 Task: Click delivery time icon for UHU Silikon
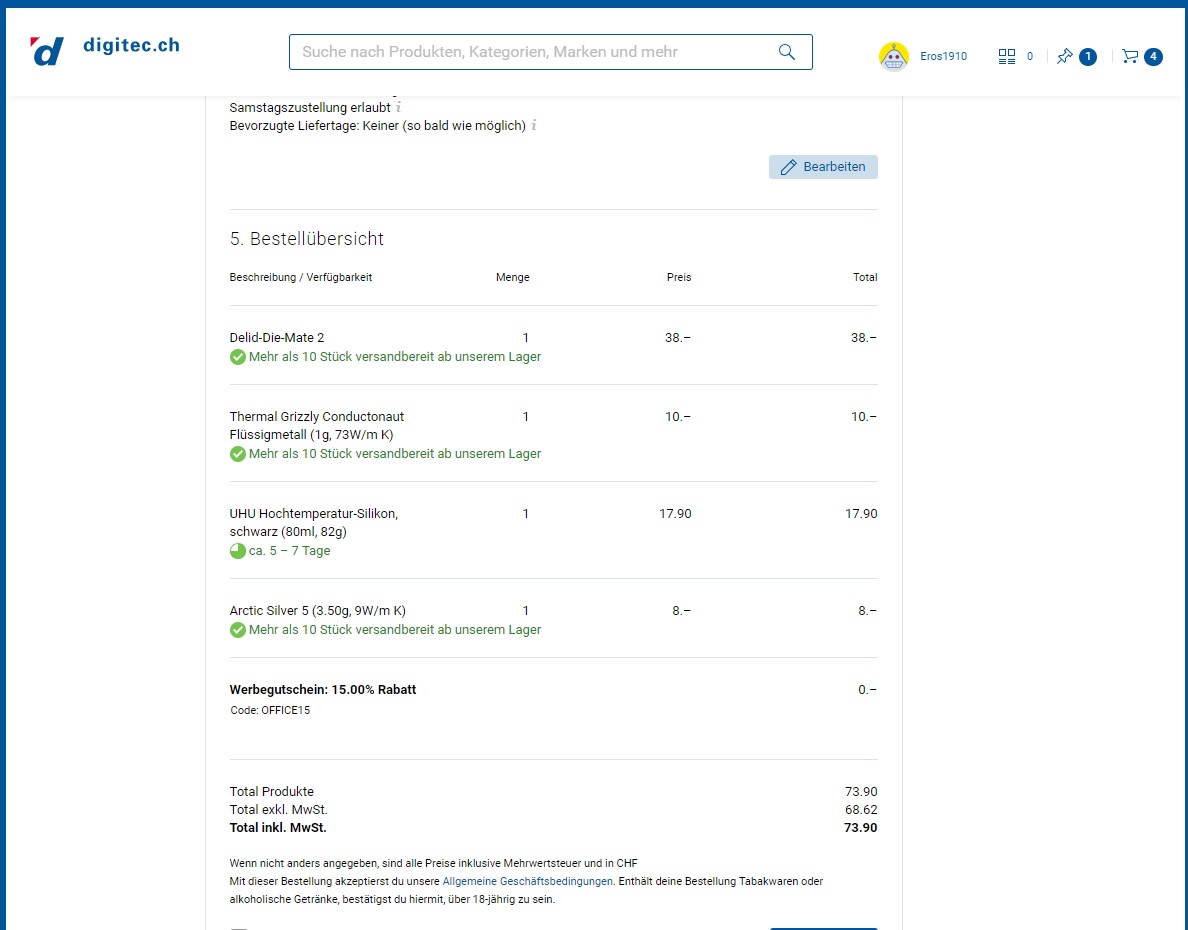(x=237, y=551)
